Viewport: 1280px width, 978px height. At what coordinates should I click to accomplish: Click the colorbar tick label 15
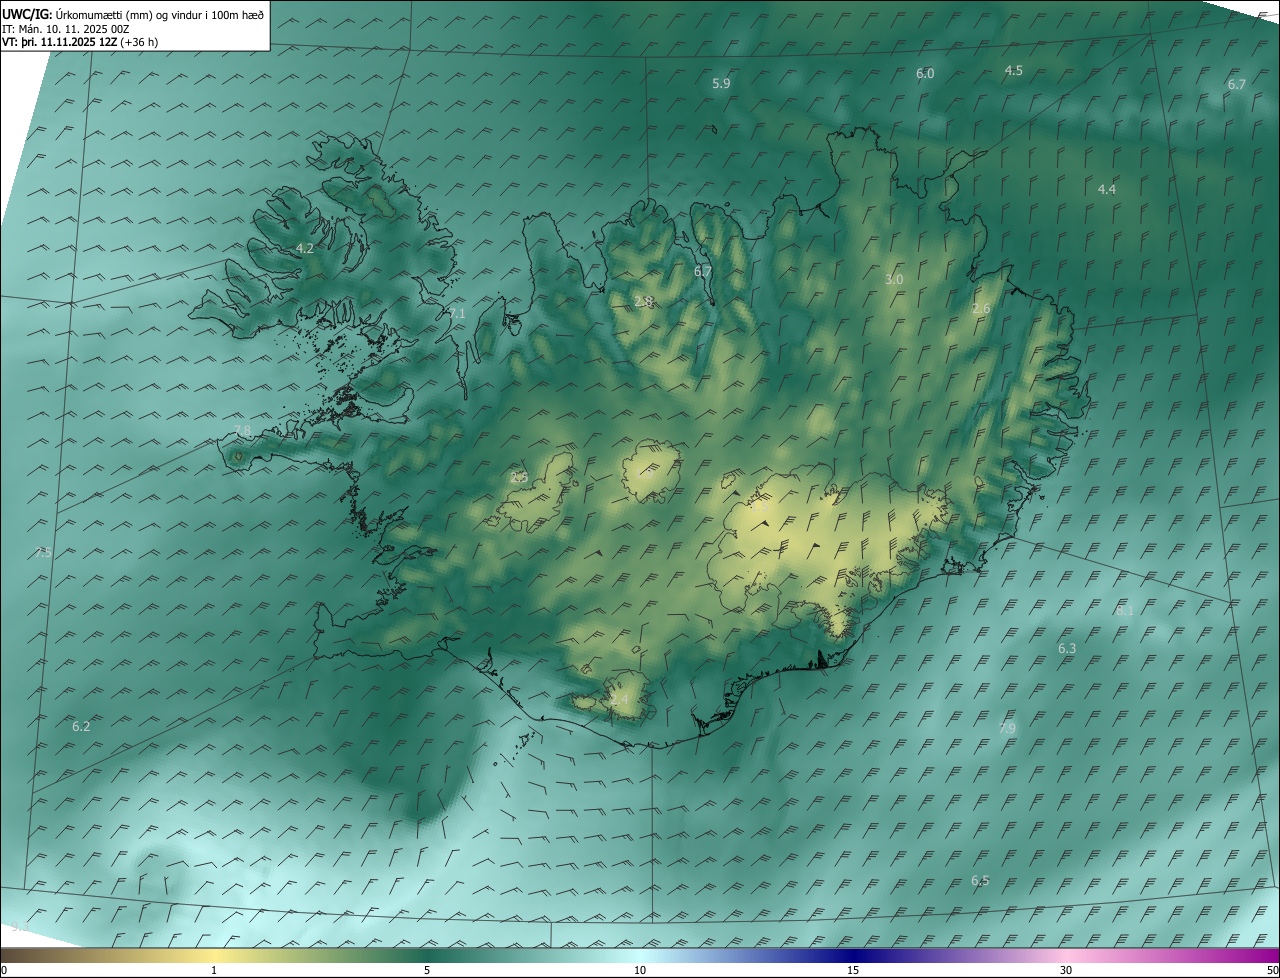pyautogui.click(x=853, y=971)
